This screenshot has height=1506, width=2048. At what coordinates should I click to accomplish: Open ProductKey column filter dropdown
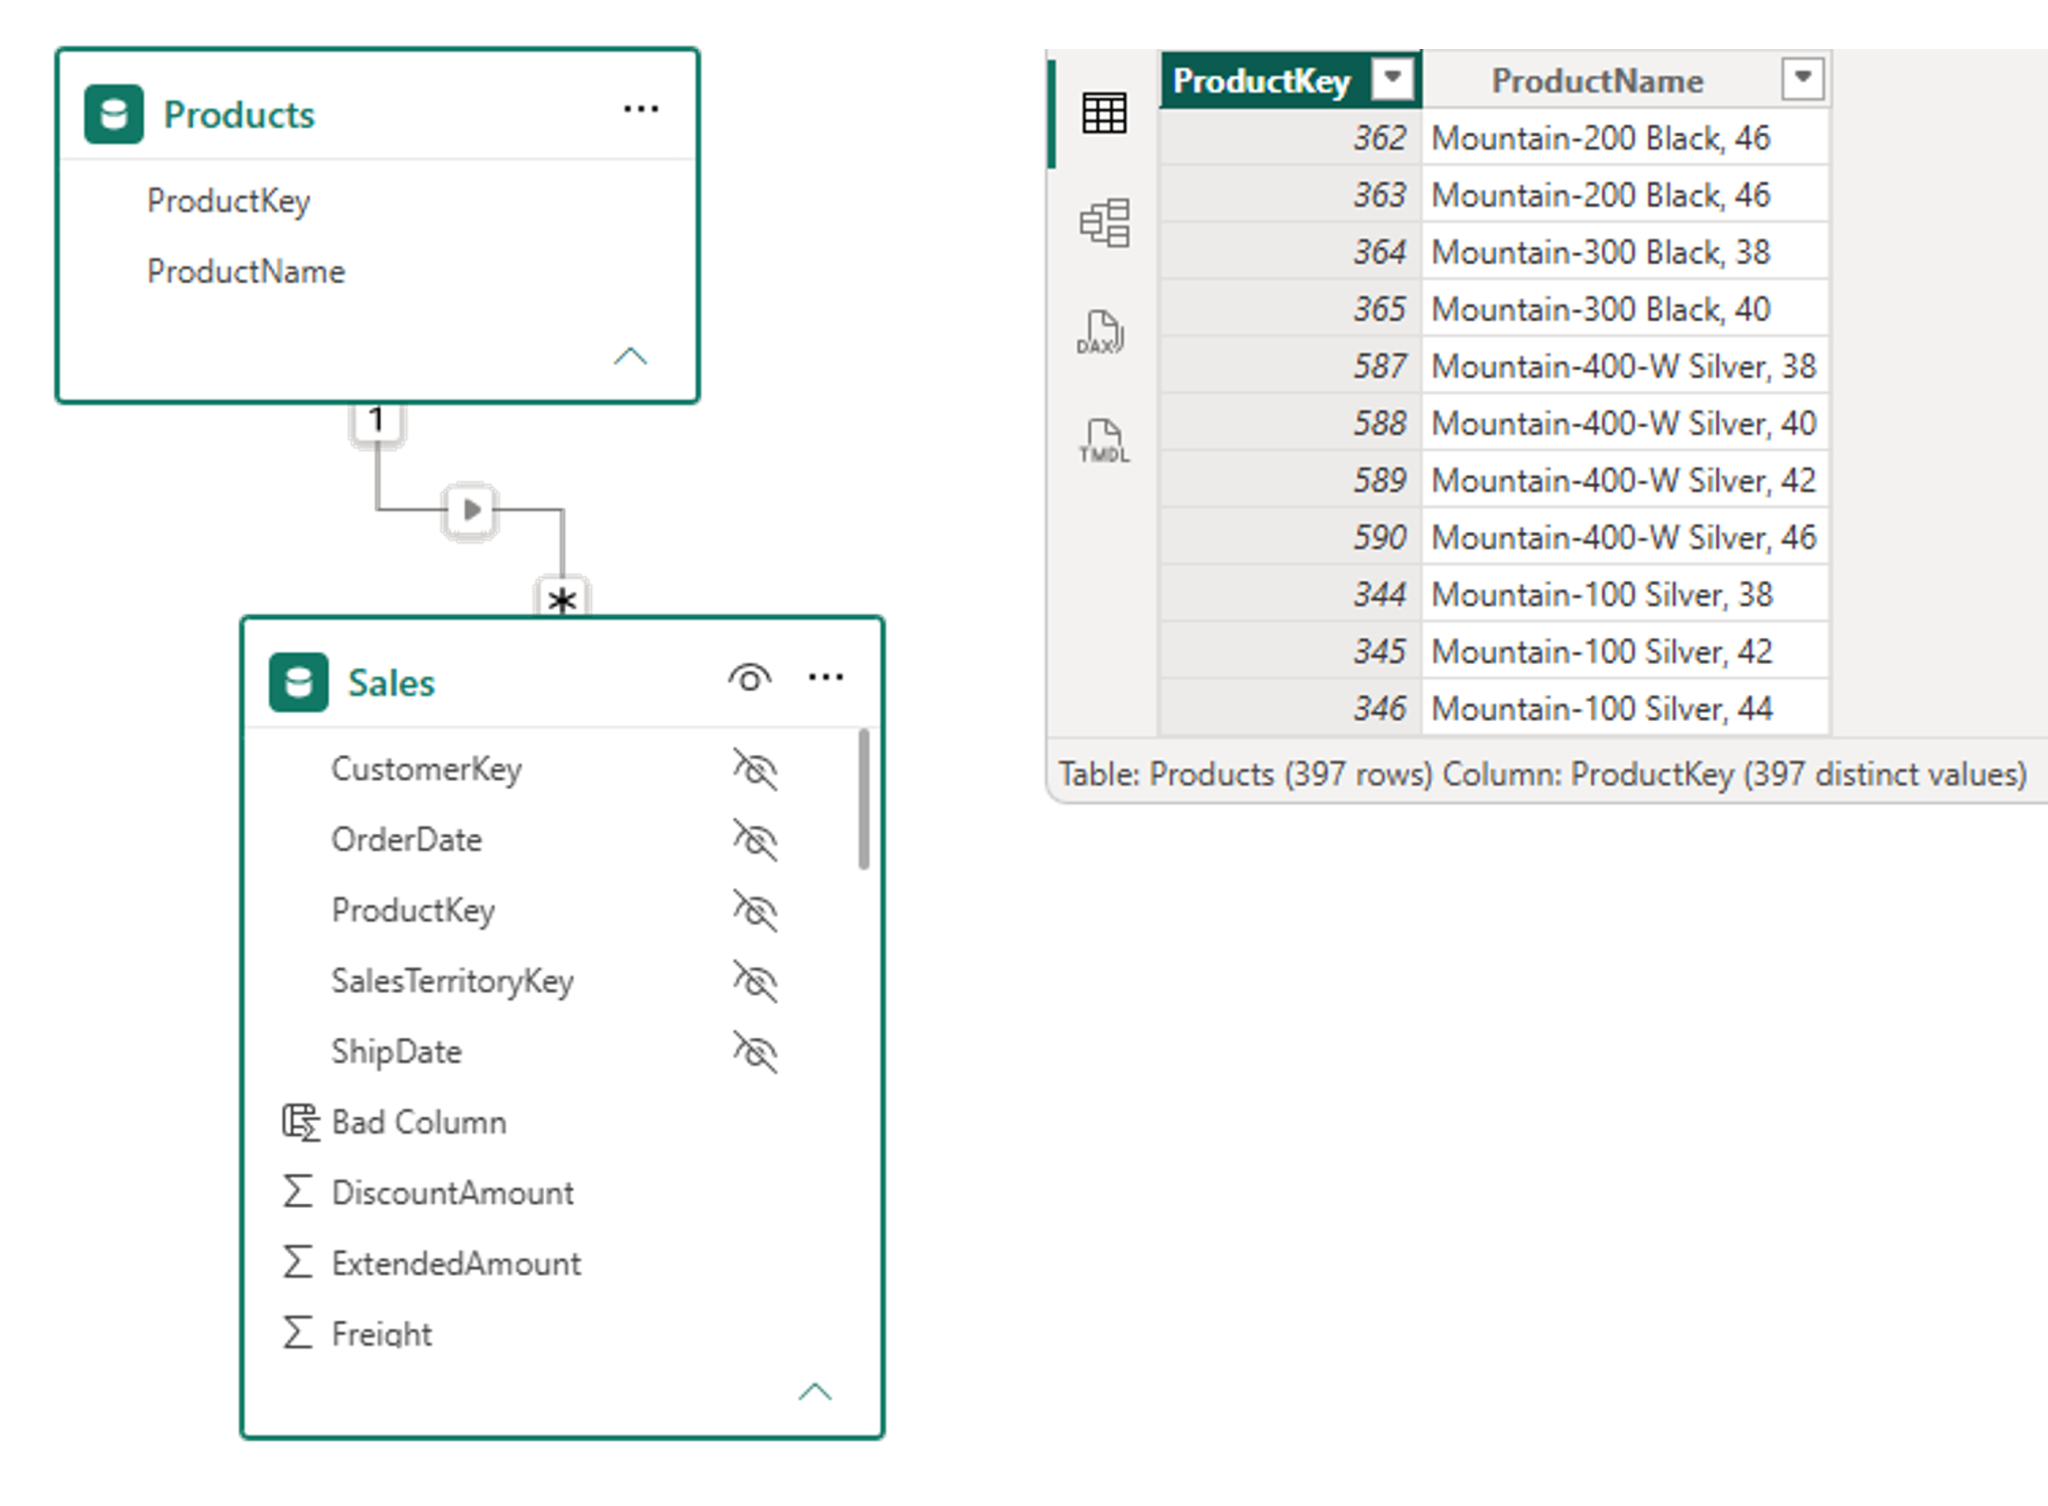pos(1392,78)
